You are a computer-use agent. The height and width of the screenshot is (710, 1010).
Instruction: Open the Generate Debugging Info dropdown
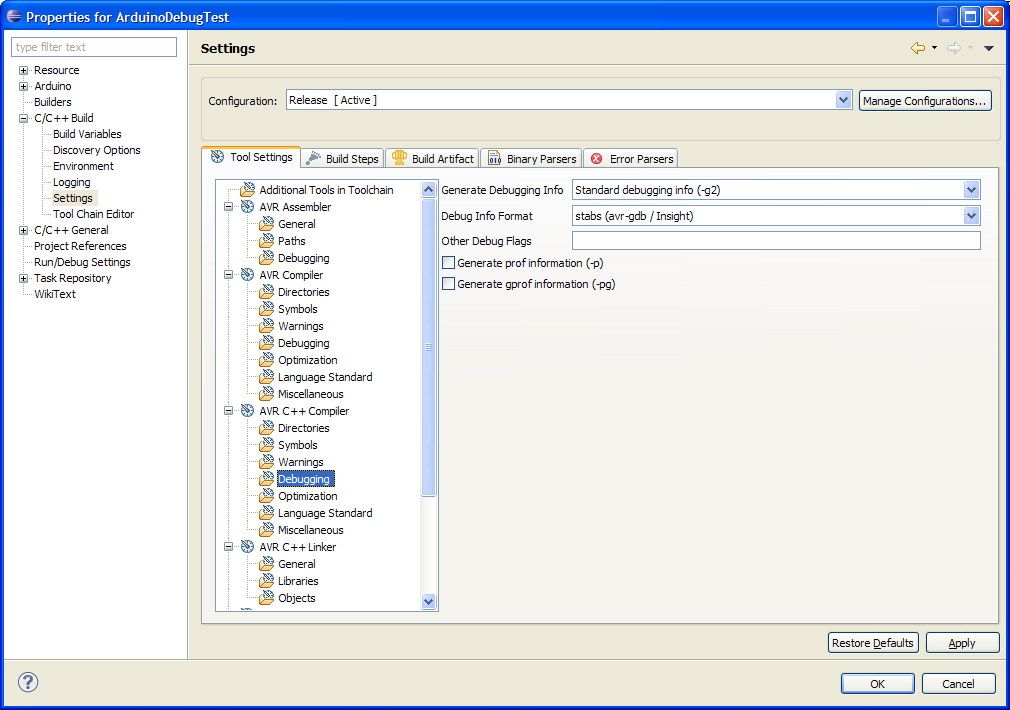click(x=971, y=190)
